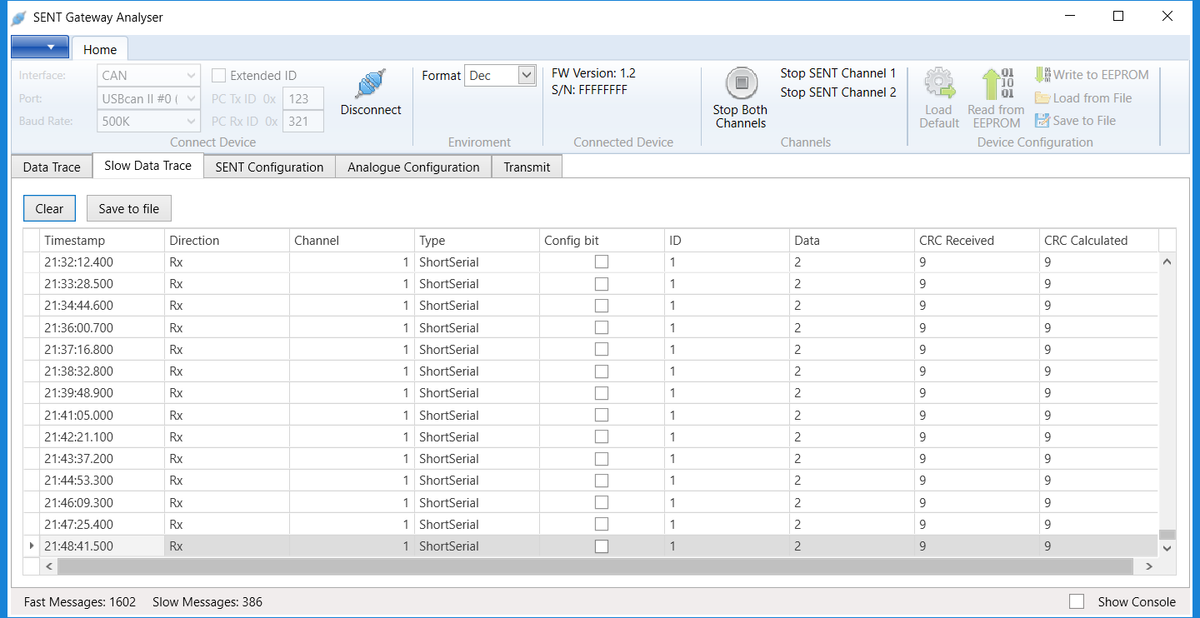The image size is (1200, 618).
Task: Choose Load from File folder icon
Action: pyautogui.click(x=1043, y=98)
